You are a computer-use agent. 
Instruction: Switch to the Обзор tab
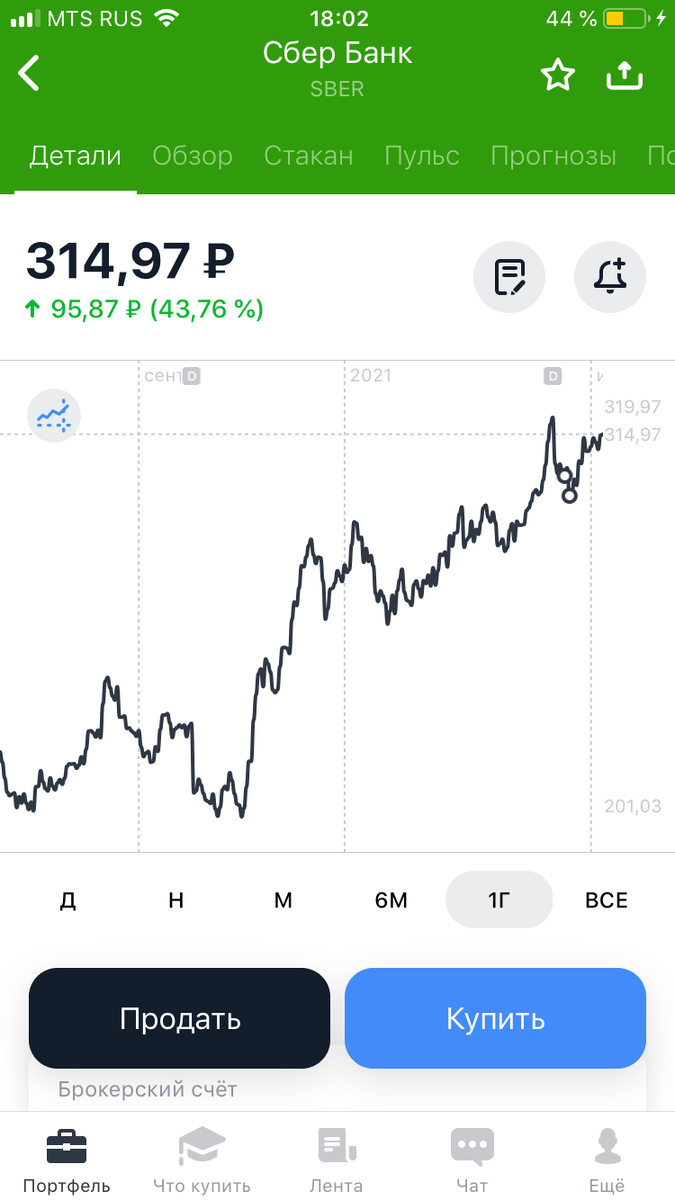[x=192, y=155]
